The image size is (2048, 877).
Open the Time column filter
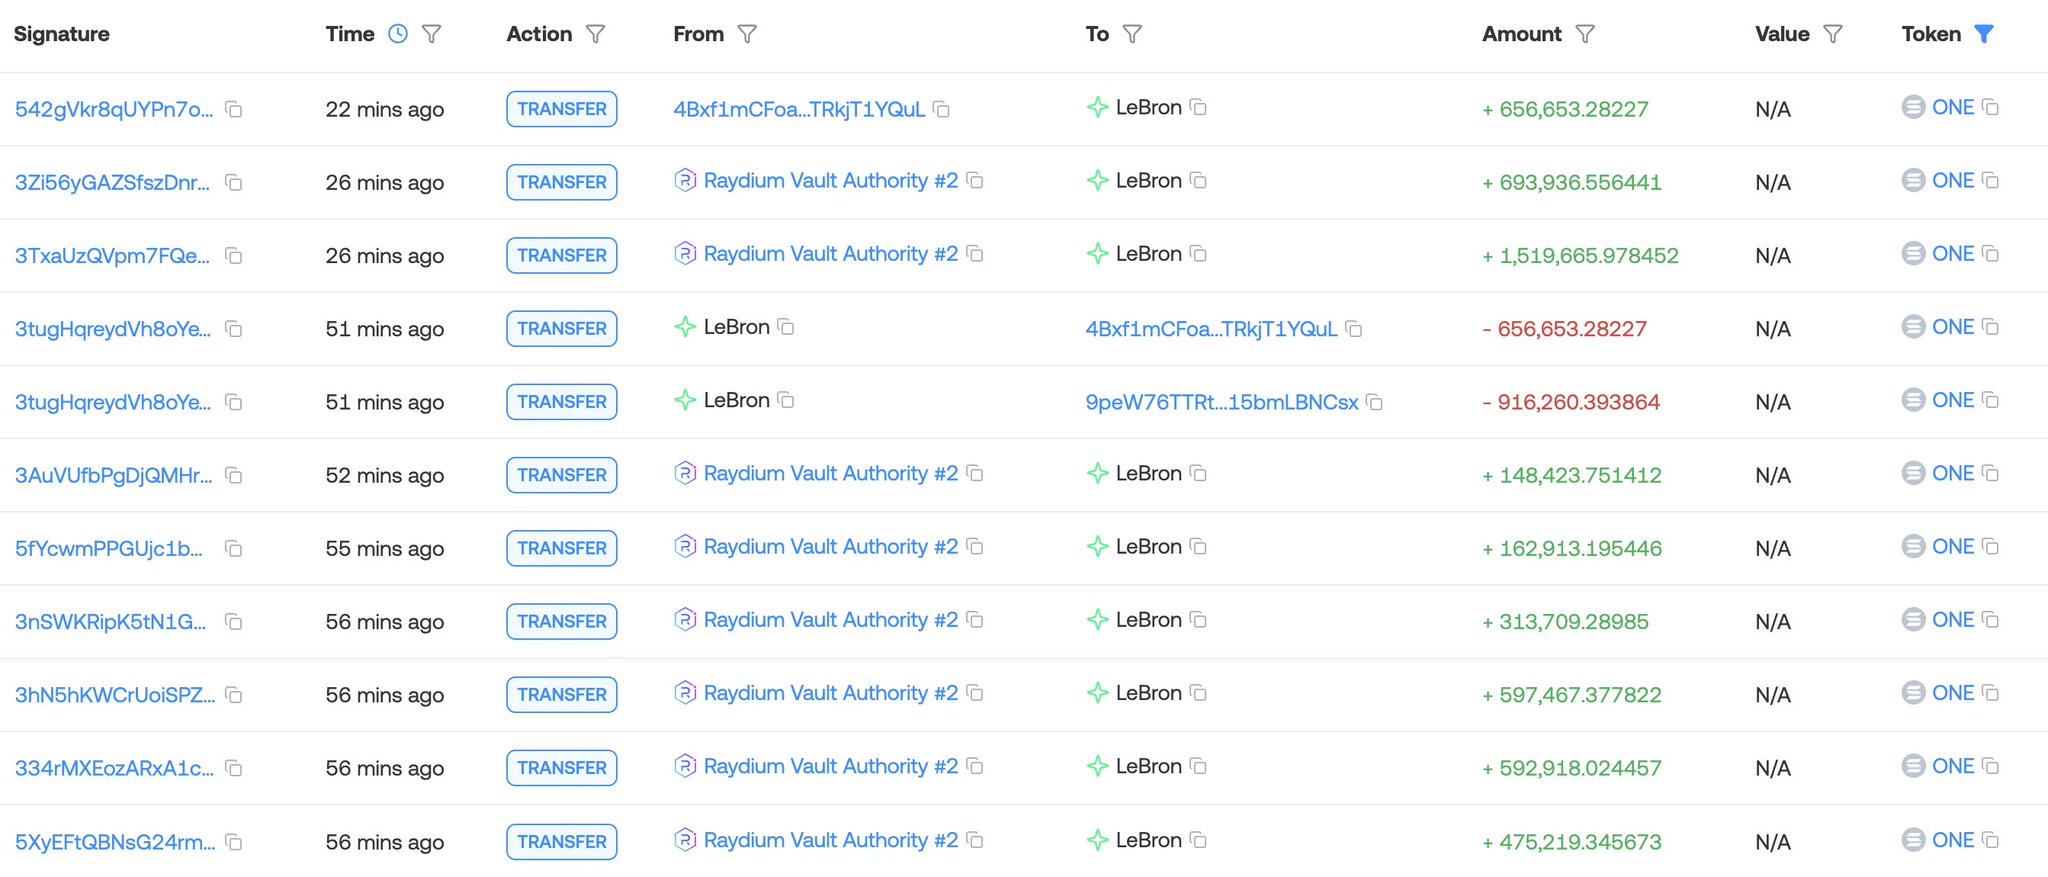pos(432,34)
